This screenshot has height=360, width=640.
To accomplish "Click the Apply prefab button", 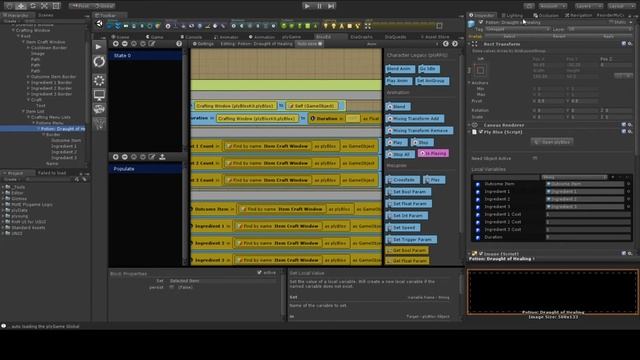I will (609, 36).
